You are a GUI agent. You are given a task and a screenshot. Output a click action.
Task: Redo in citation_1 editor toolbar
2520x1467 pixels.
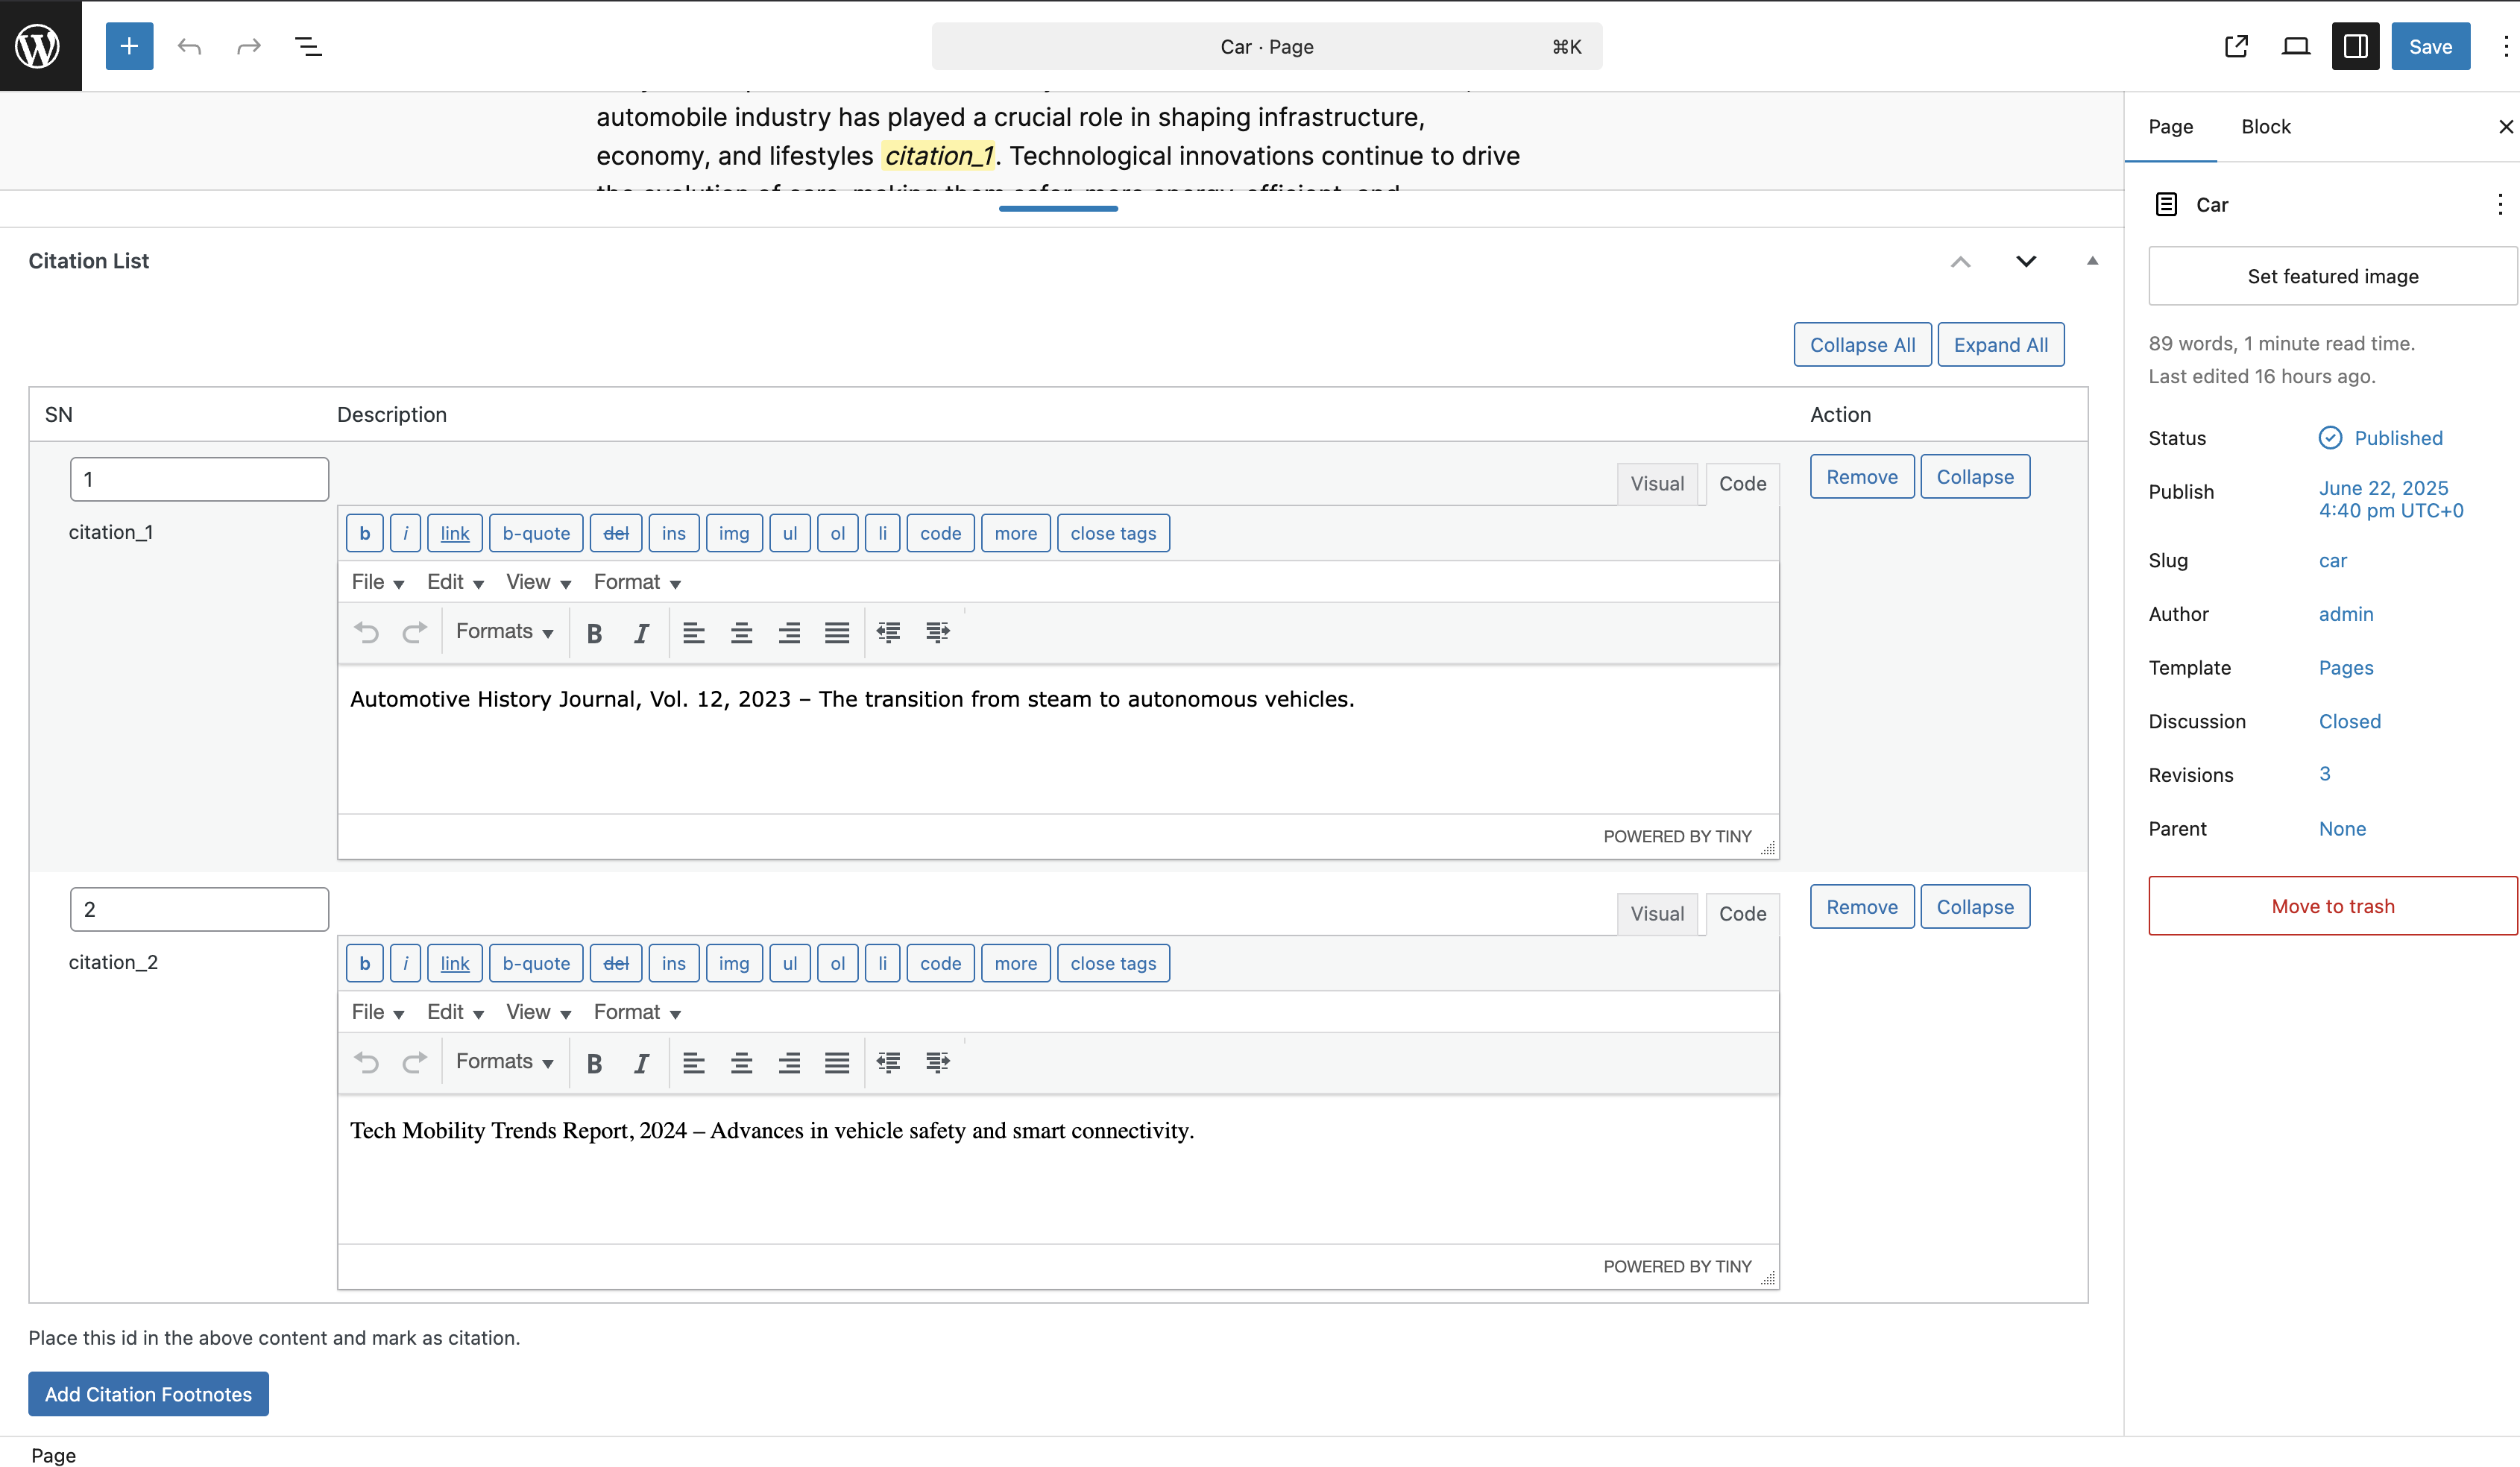point(414,633)
